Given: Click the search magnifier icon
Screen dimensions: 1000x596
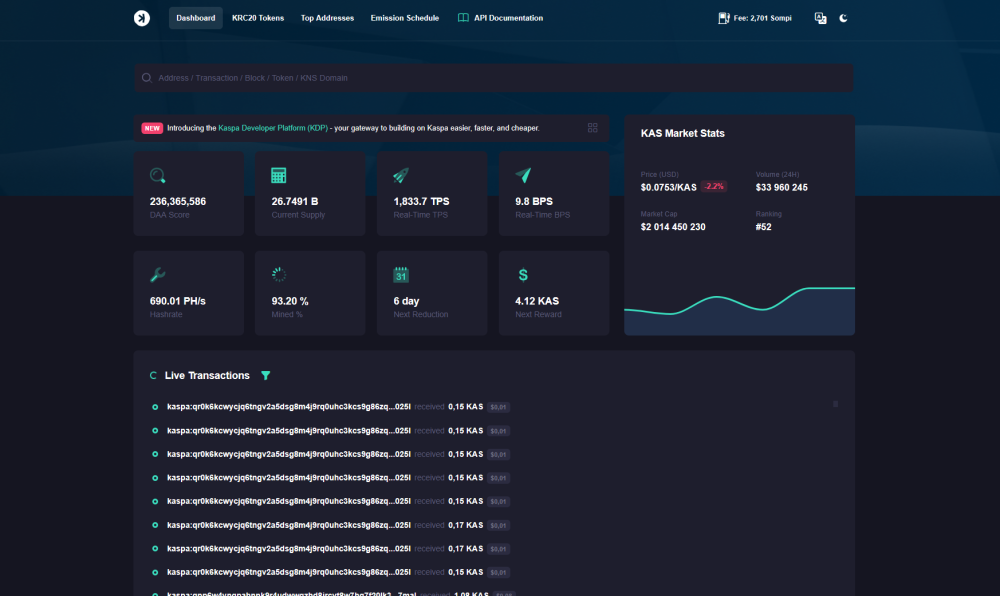Looking at the screenshot, I should pos(147,78).
